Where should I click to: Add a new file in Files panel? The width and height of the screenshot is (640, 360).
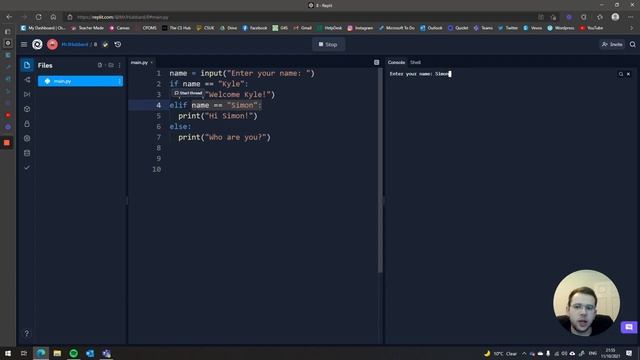click(100, 65)
